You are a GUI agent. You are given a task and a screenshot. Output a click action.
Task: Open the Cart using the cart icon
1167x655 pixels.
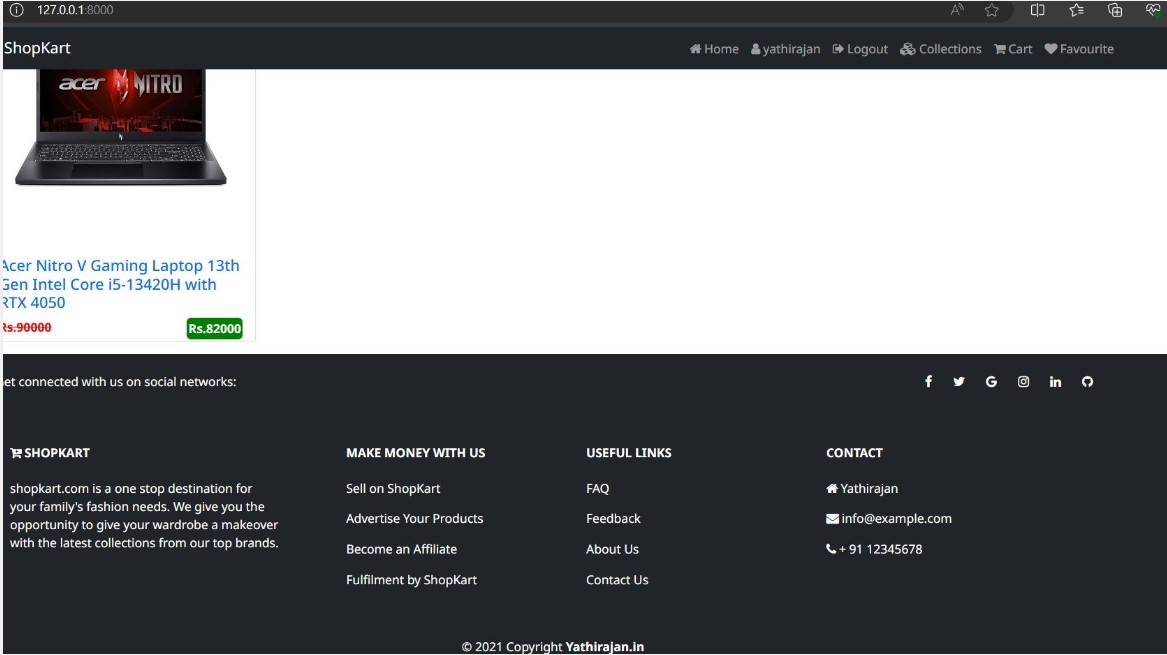(1012, 48)
